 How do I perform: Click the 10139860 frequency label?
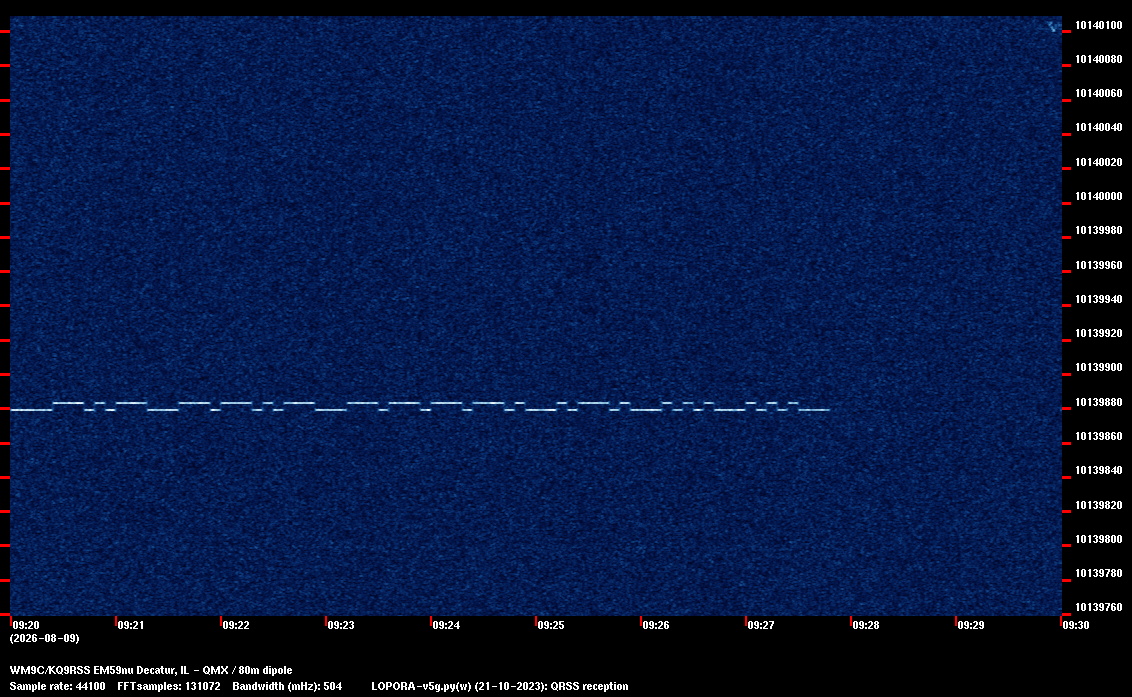click(1098, 436)
